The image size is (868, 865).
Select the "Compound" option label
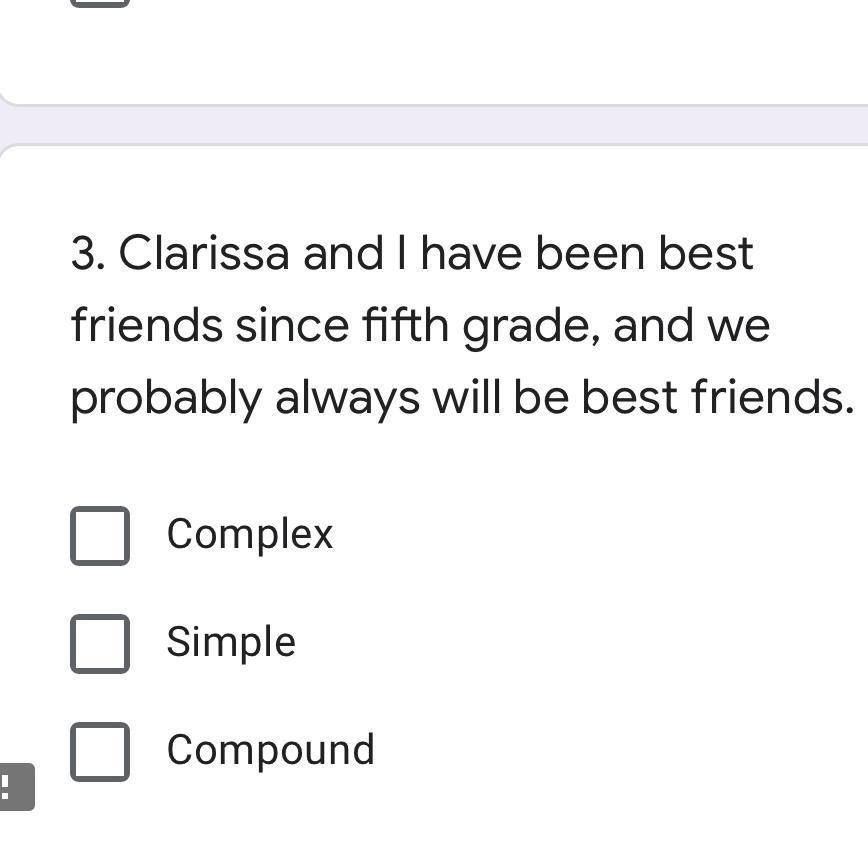pyautogui.click(x=270, y=750)
